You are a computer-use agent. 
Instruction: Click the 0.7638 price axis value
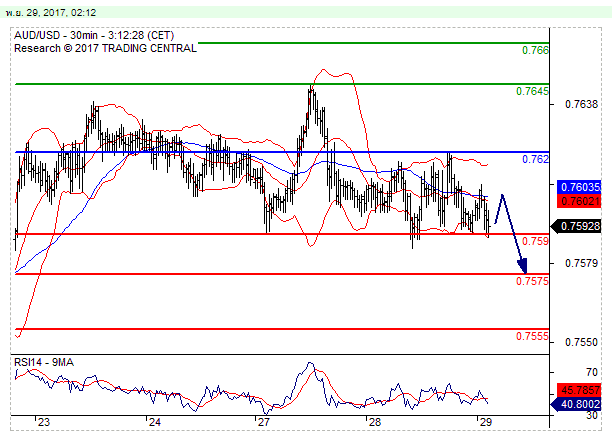[x=581, y=104]
